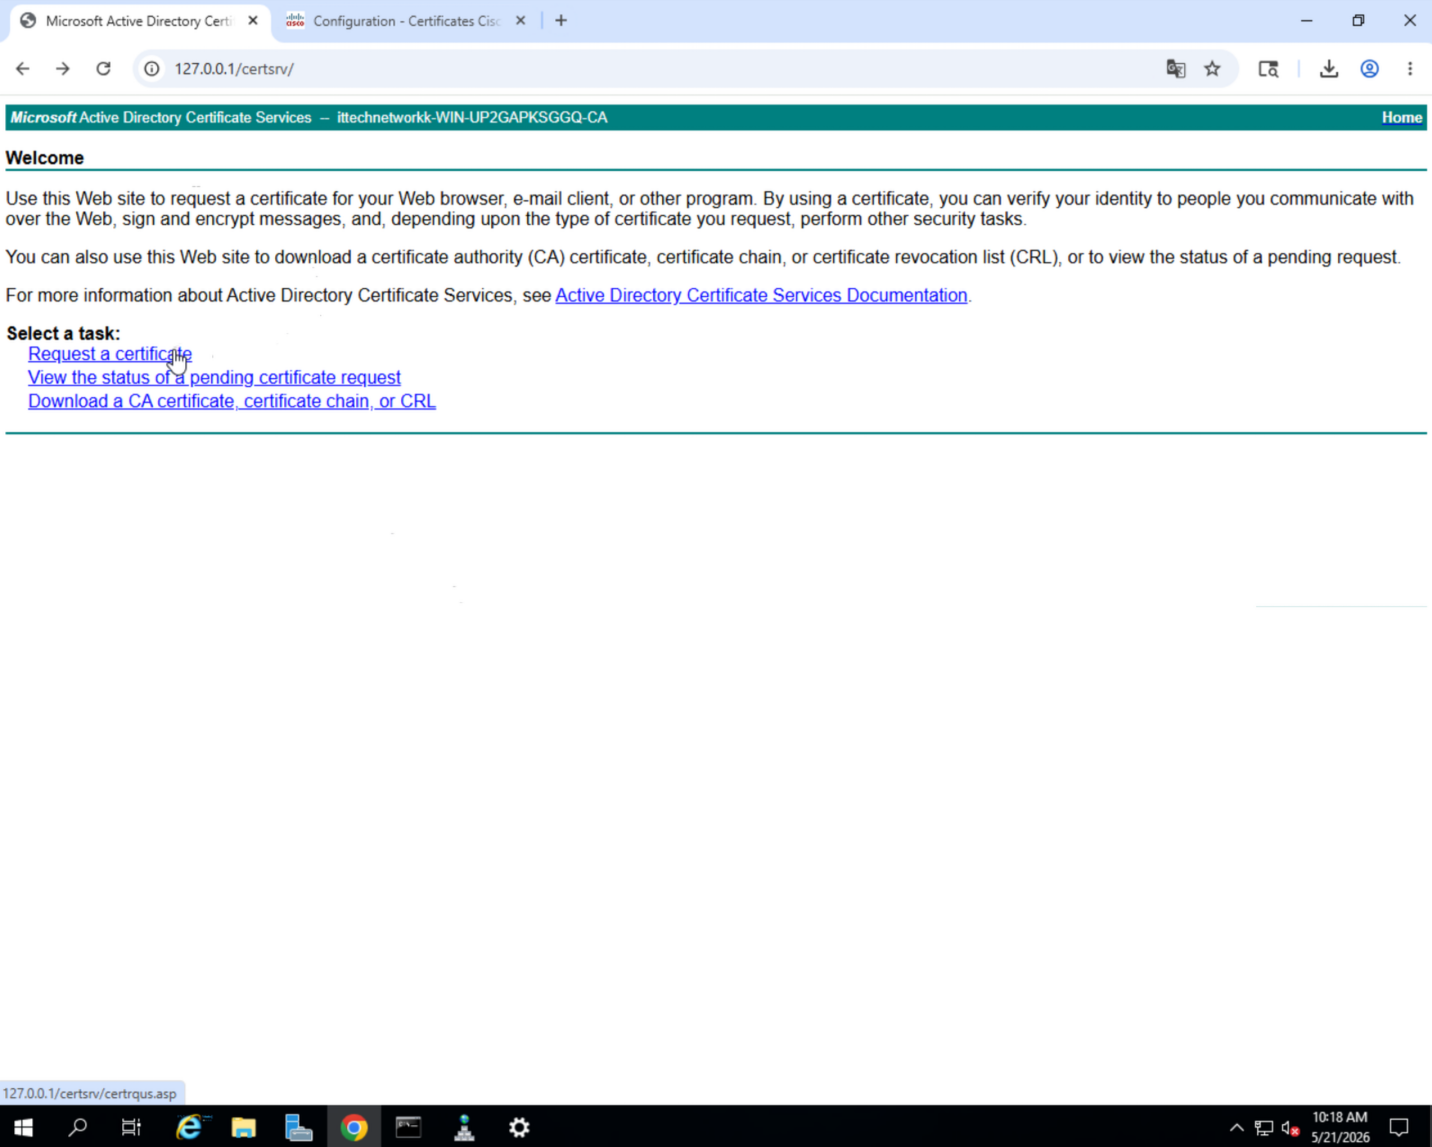Viewport: 1432px width, 1147px height.
Task: Go forward in browser history
Action: tap(63, 69)
